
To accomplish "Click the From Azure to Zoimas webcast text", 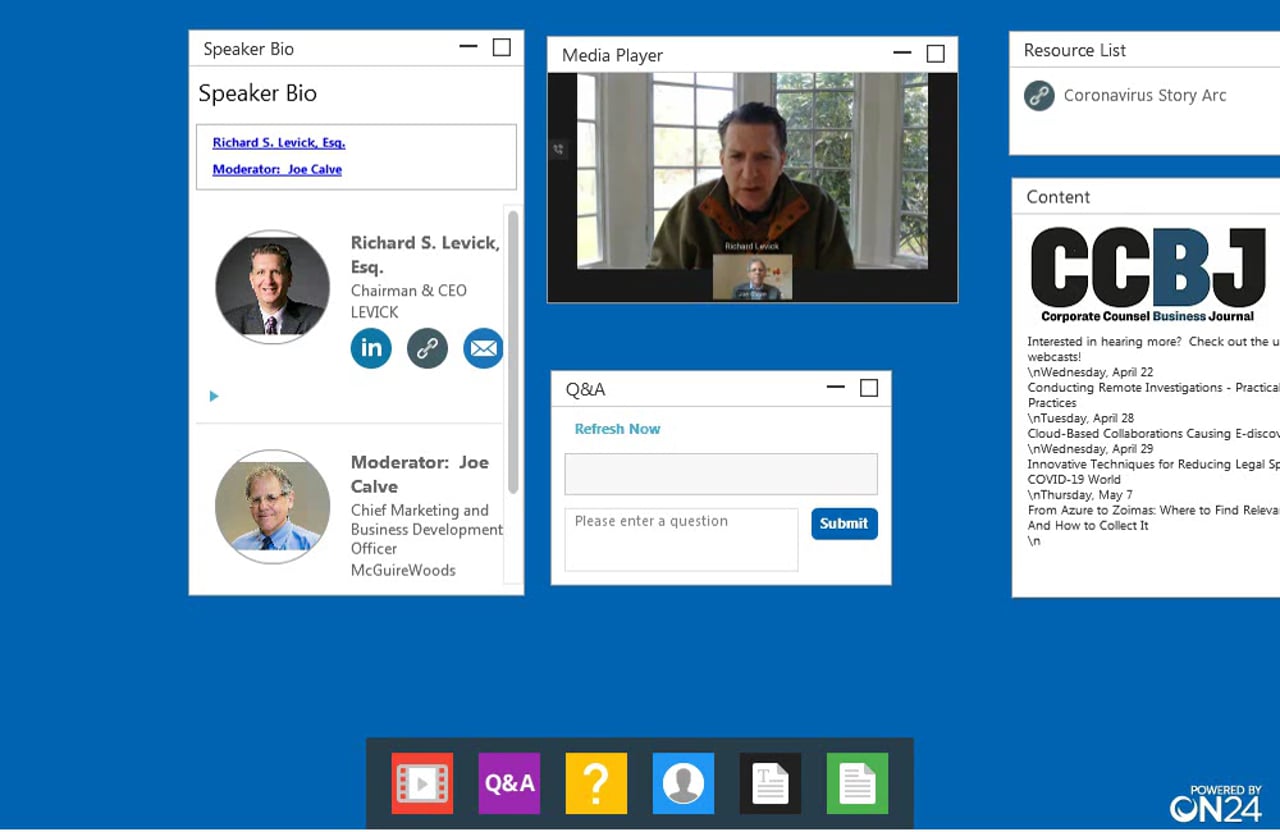I will [x=1153, y=517].
